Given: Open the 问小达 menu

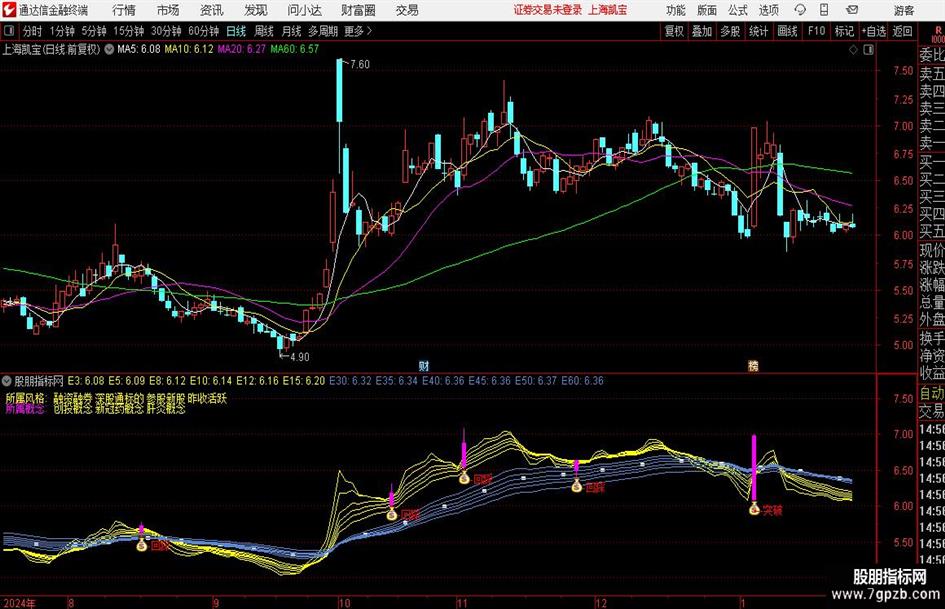Looking at the screenshot, I should 304,10.
